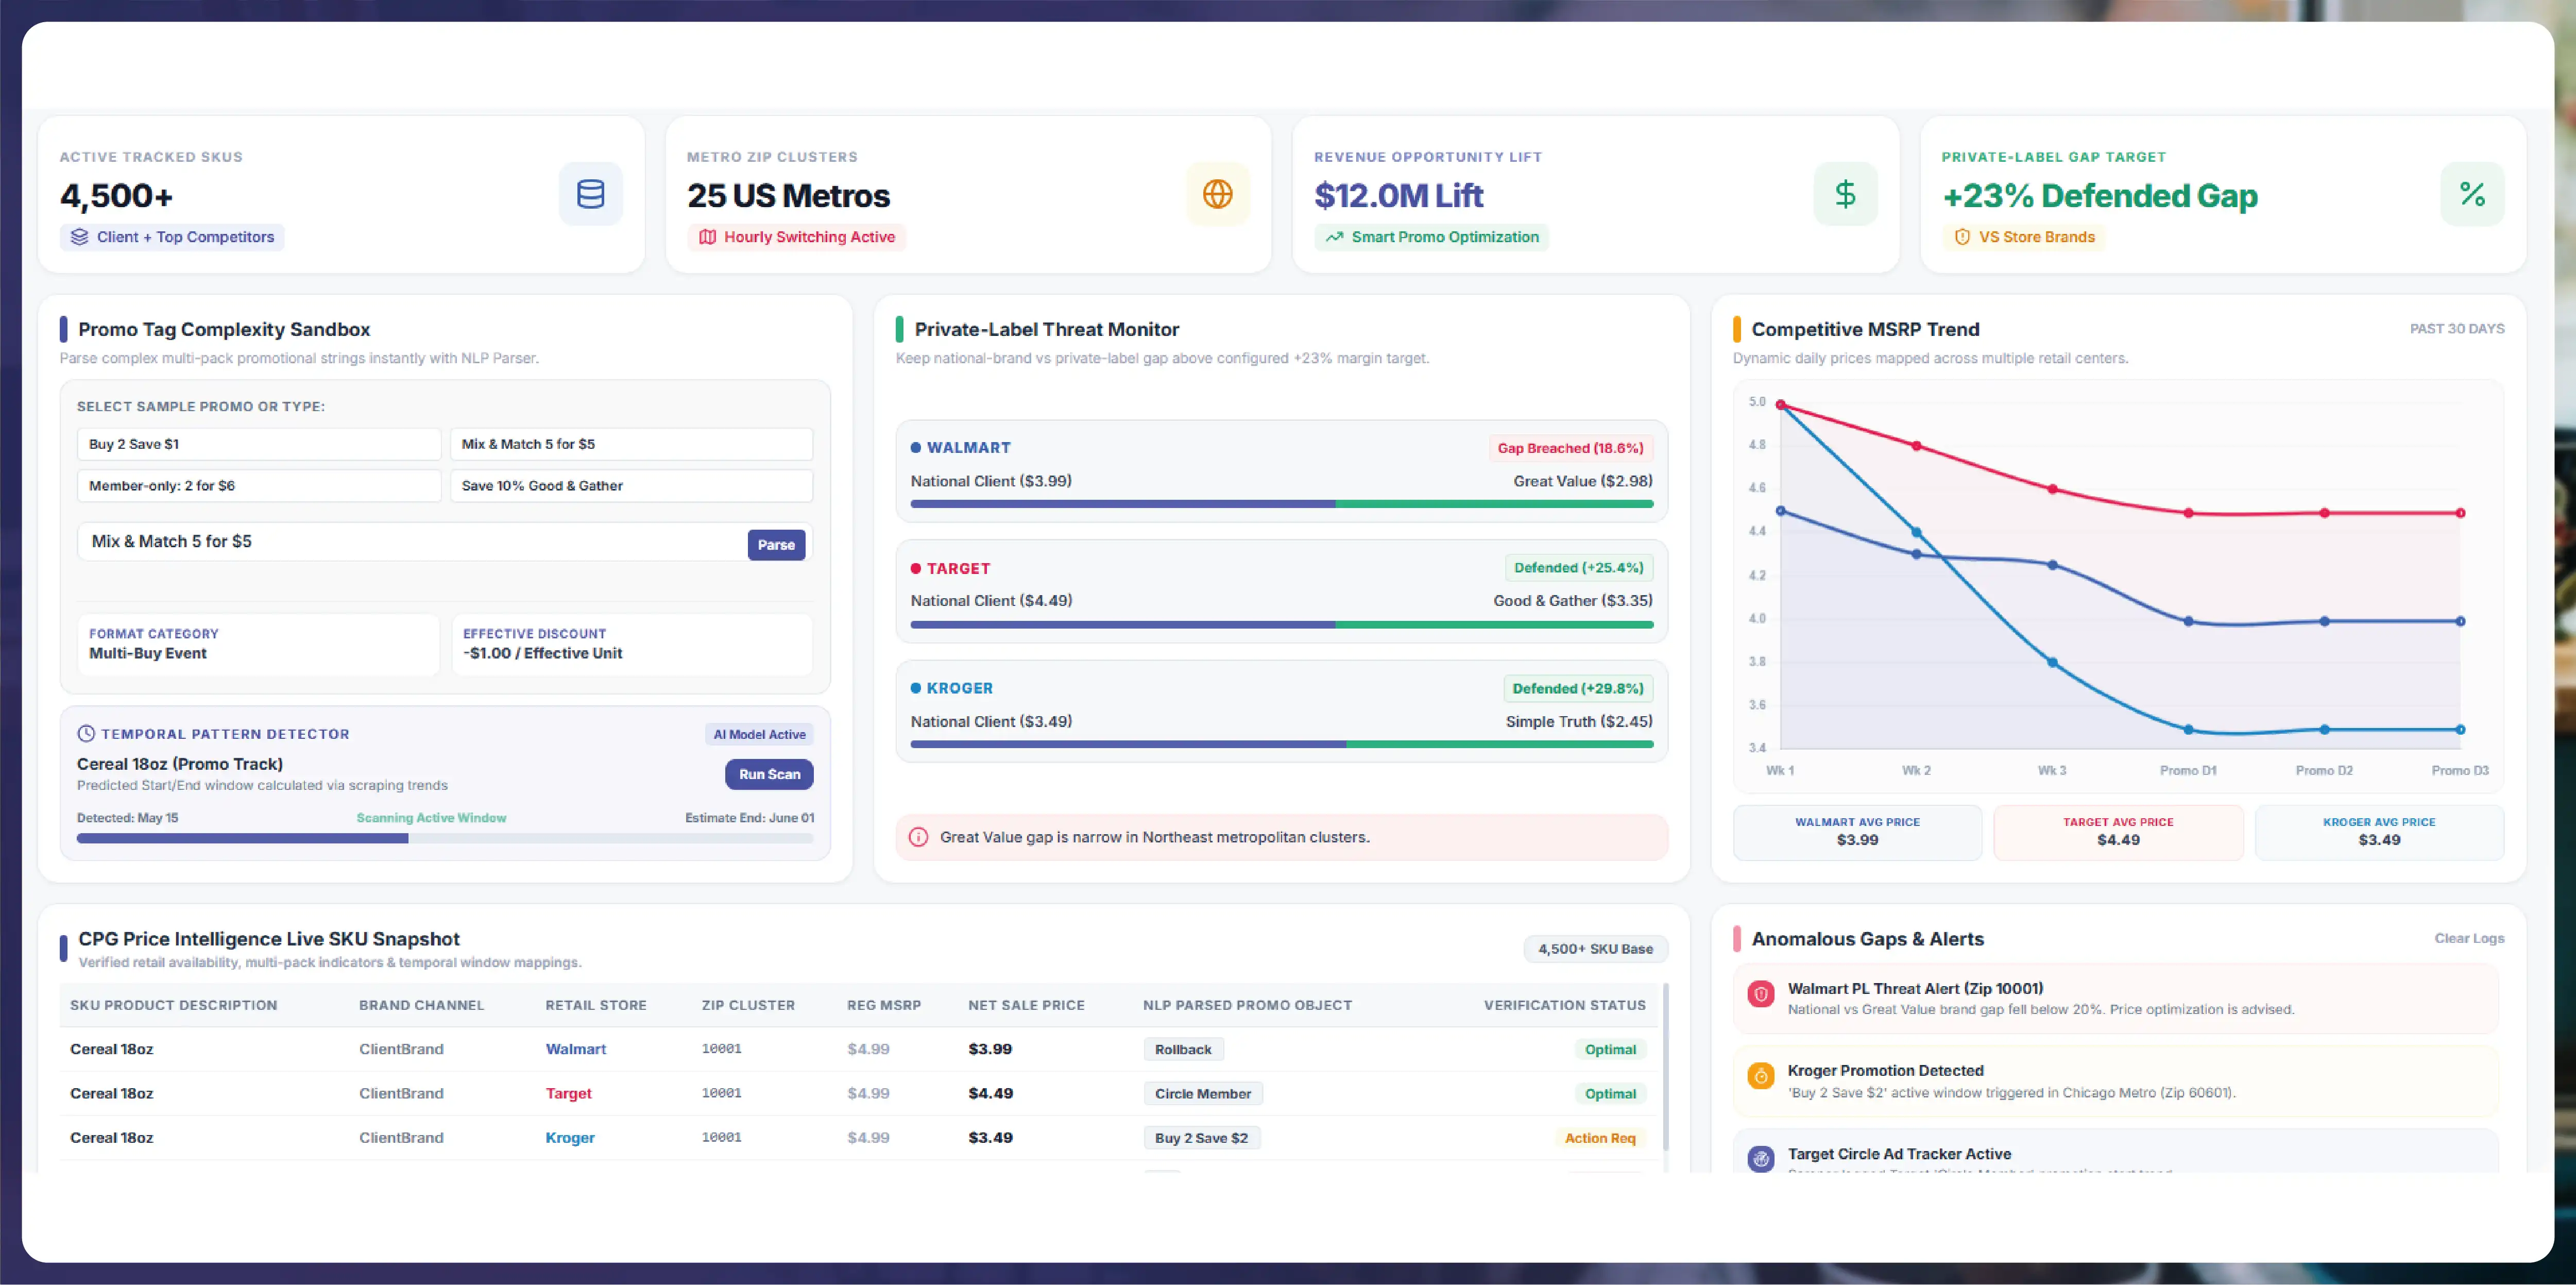Click the Kroger Promotion Detected alert title
Viewport: 2576px width, 1285px height.
pyautogui.click(x=1885, y=1070)
